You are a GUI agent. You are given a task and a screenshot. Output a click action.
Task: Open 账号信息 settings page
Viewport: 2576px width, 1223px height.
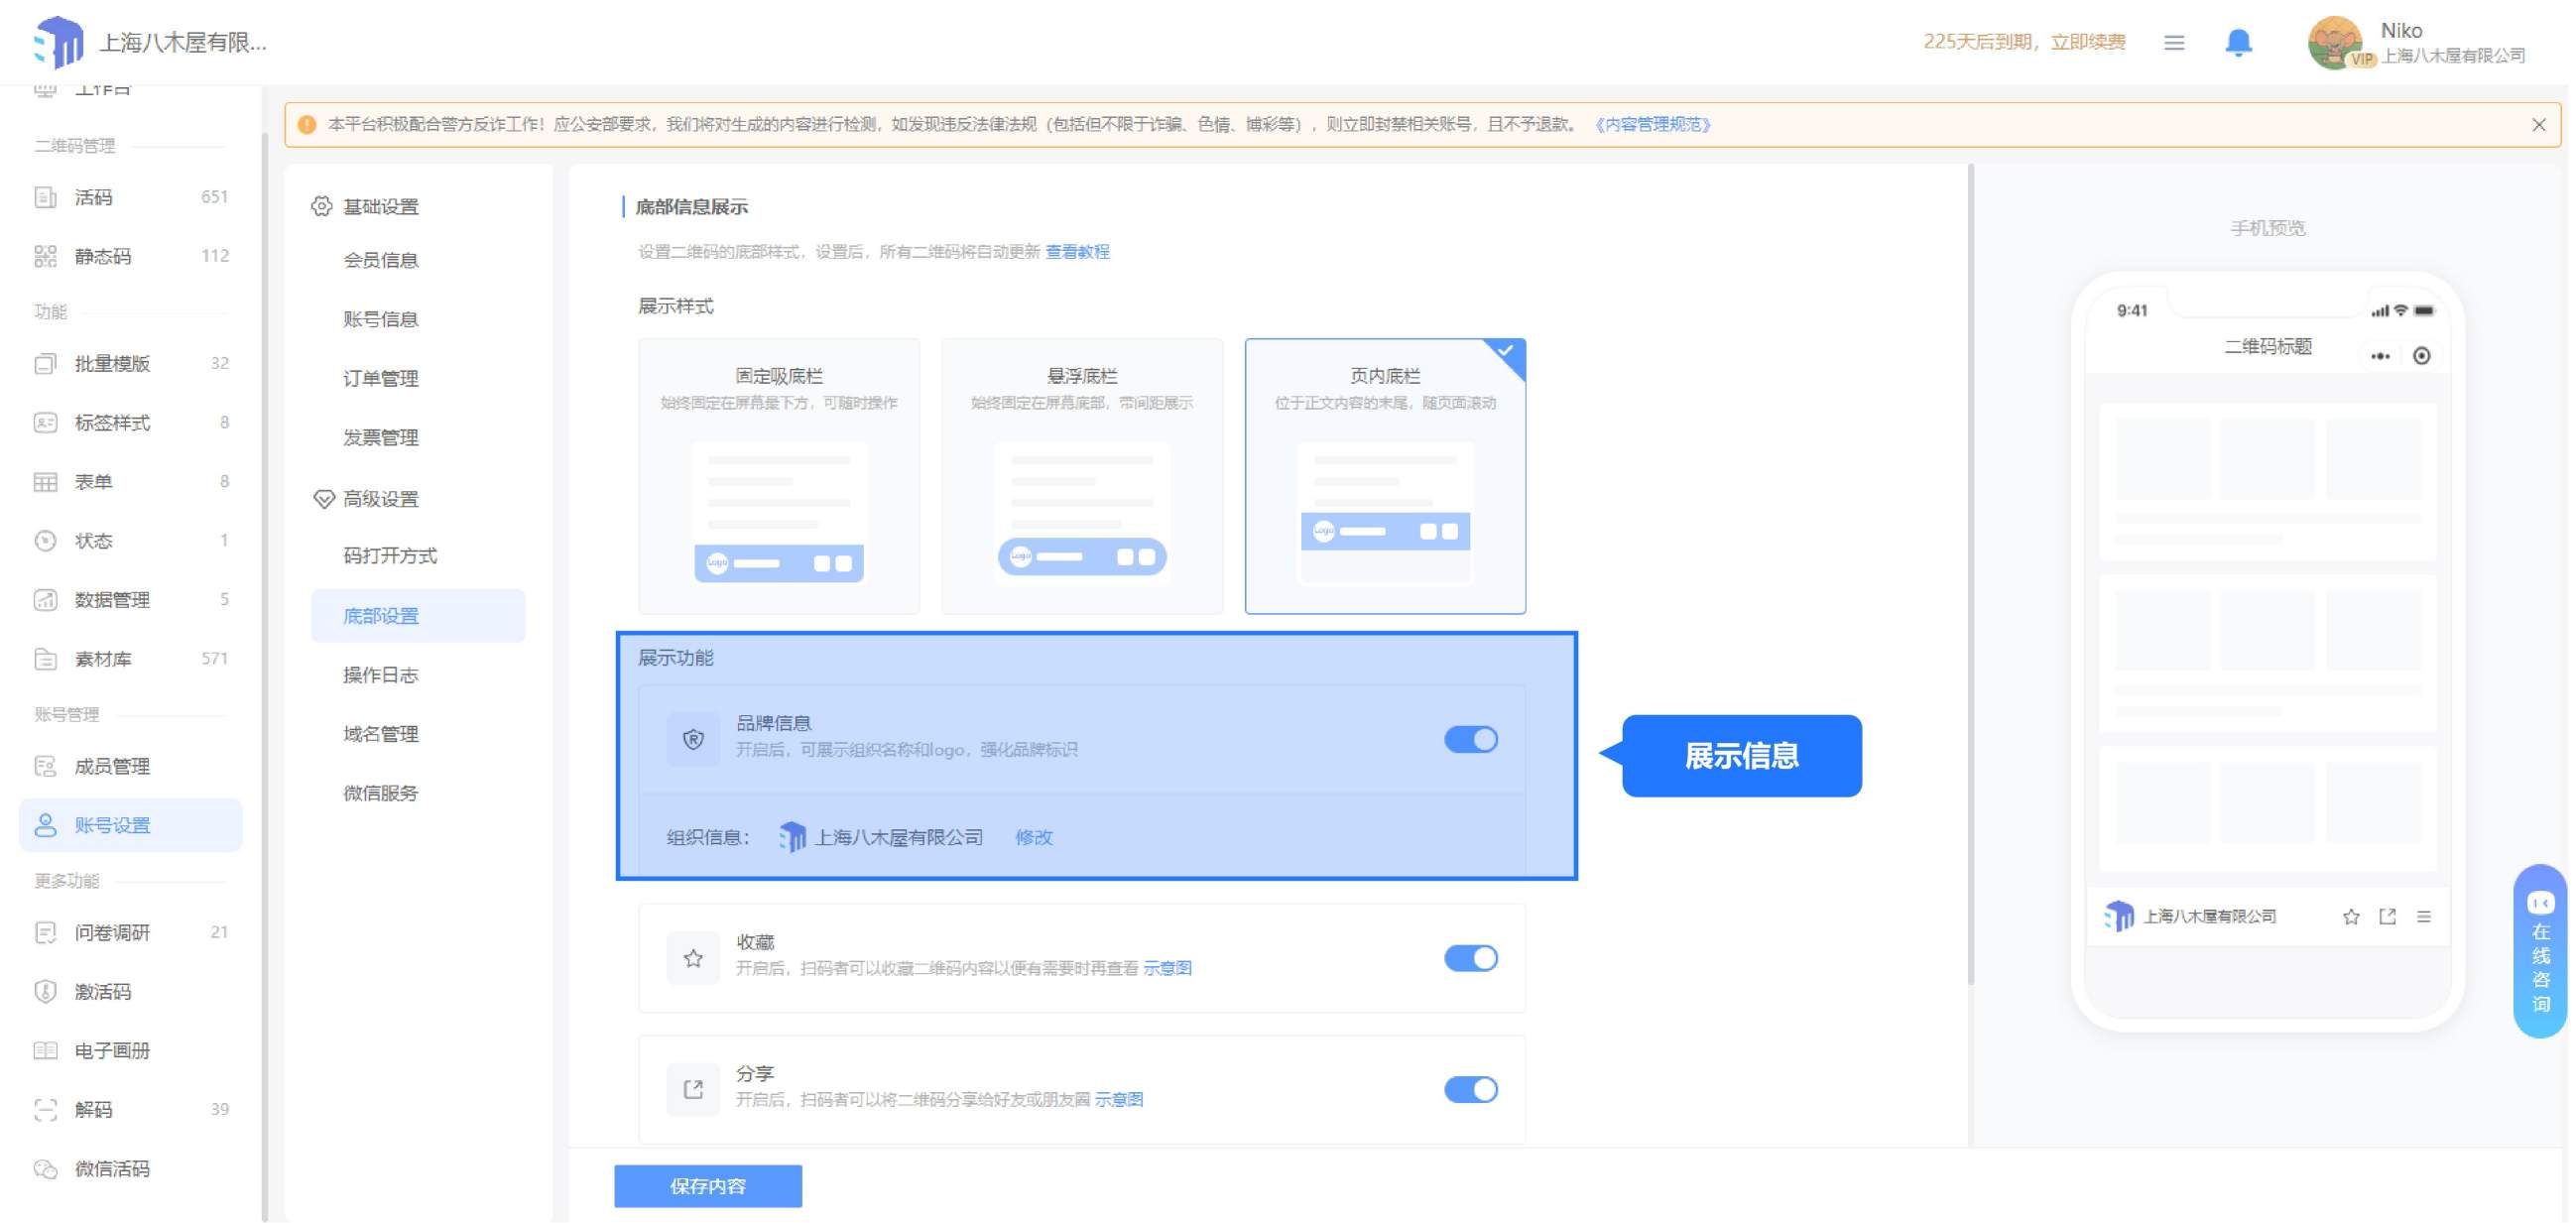coord(381,319)
